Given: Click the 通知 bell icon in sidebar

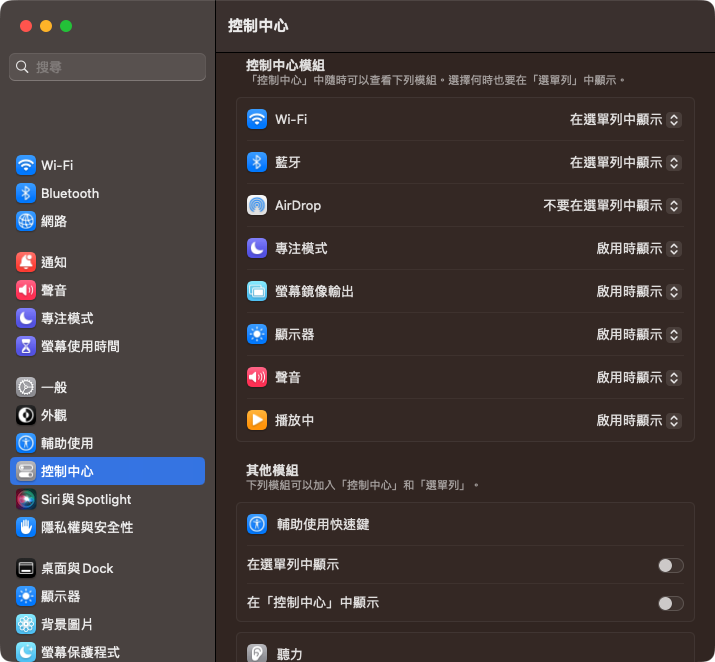Looking at the screenshot, I should [26, 262].
